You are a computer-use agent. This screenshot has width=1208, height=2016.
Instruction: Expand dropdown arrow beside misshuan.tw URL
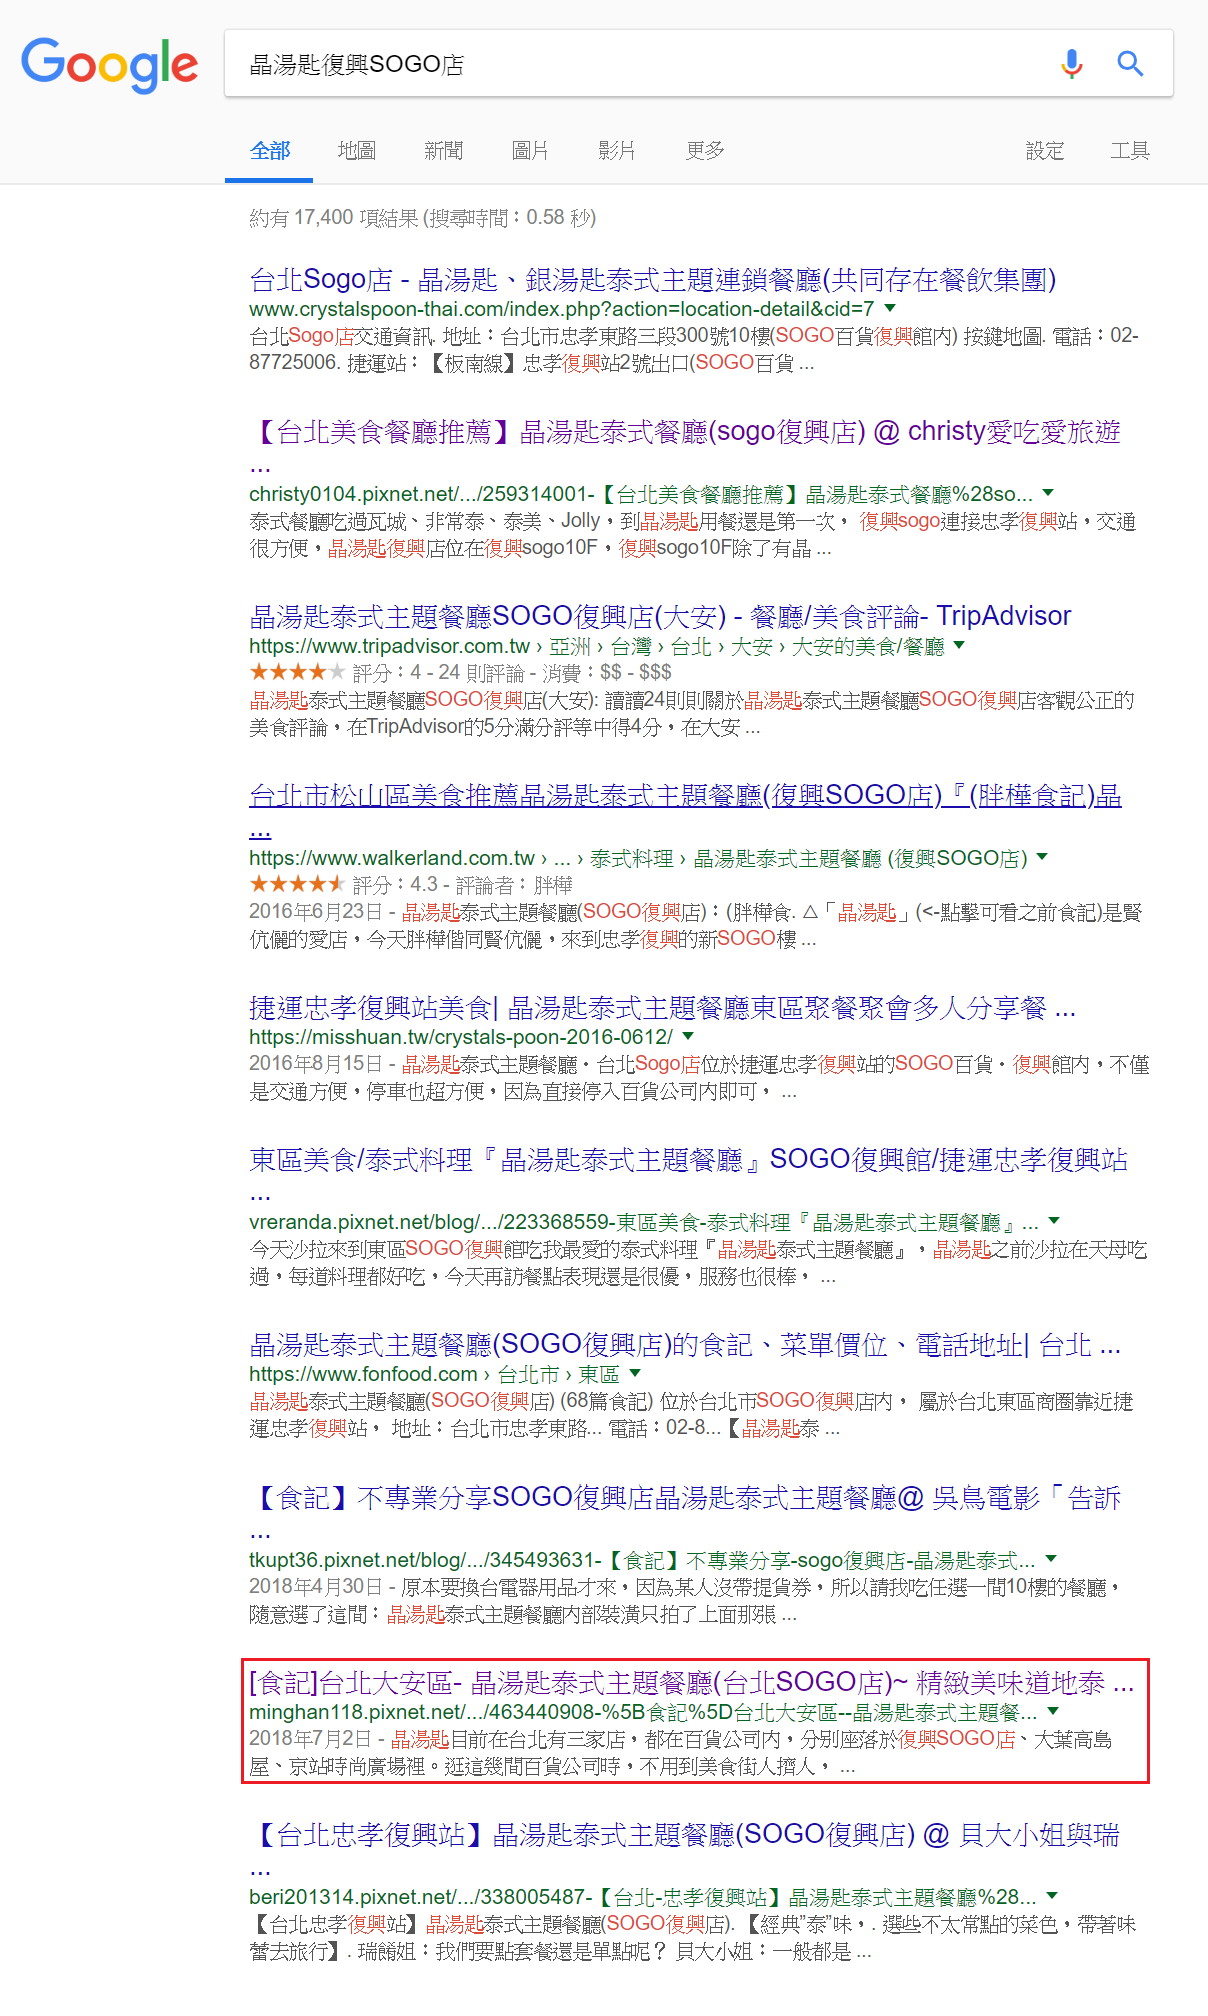tap(688, 1036)
